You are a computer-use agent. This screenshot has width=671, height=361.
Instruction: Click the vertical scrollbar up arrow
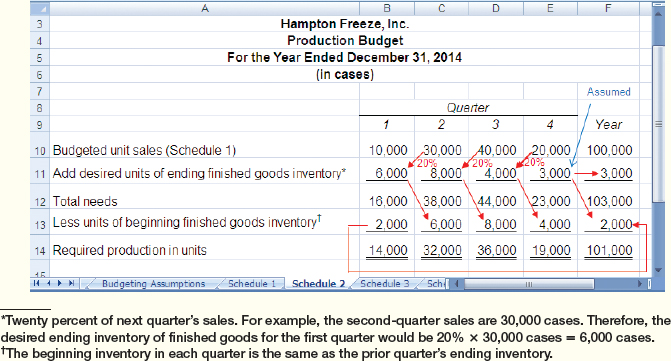(658, 14)
